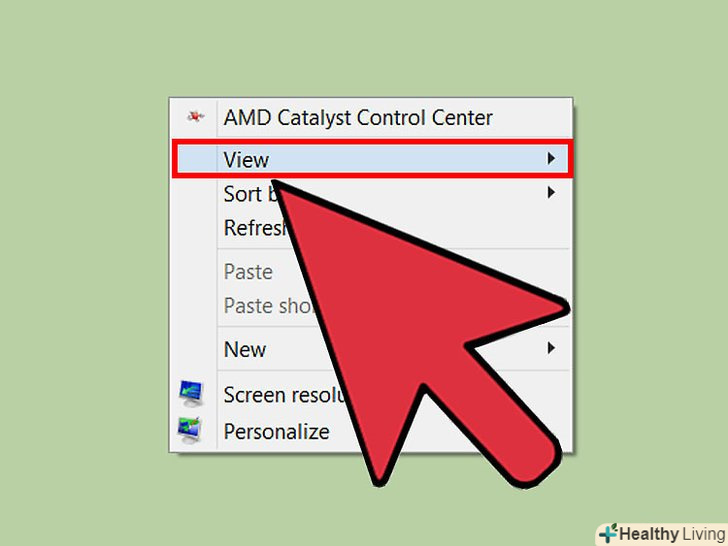This screenshot has height=546, width=728.
Task: Open the New menu item
Action: 245,350
